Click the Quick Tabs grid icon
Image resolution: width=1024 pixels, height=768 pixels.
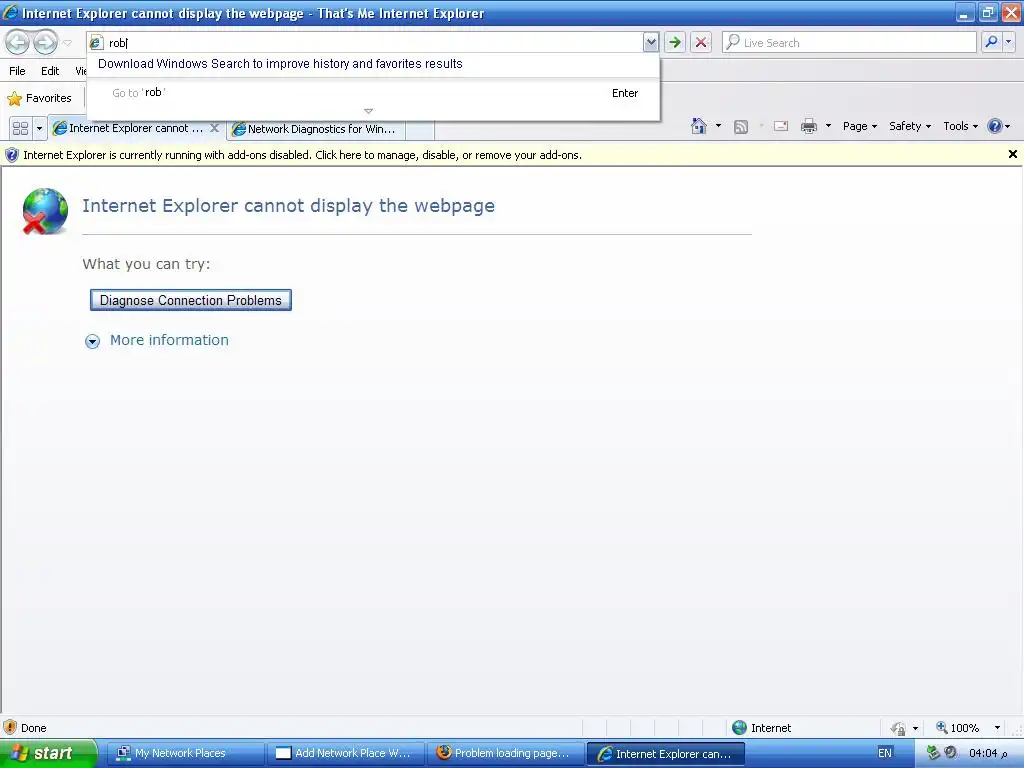click(x=20, y=128)
